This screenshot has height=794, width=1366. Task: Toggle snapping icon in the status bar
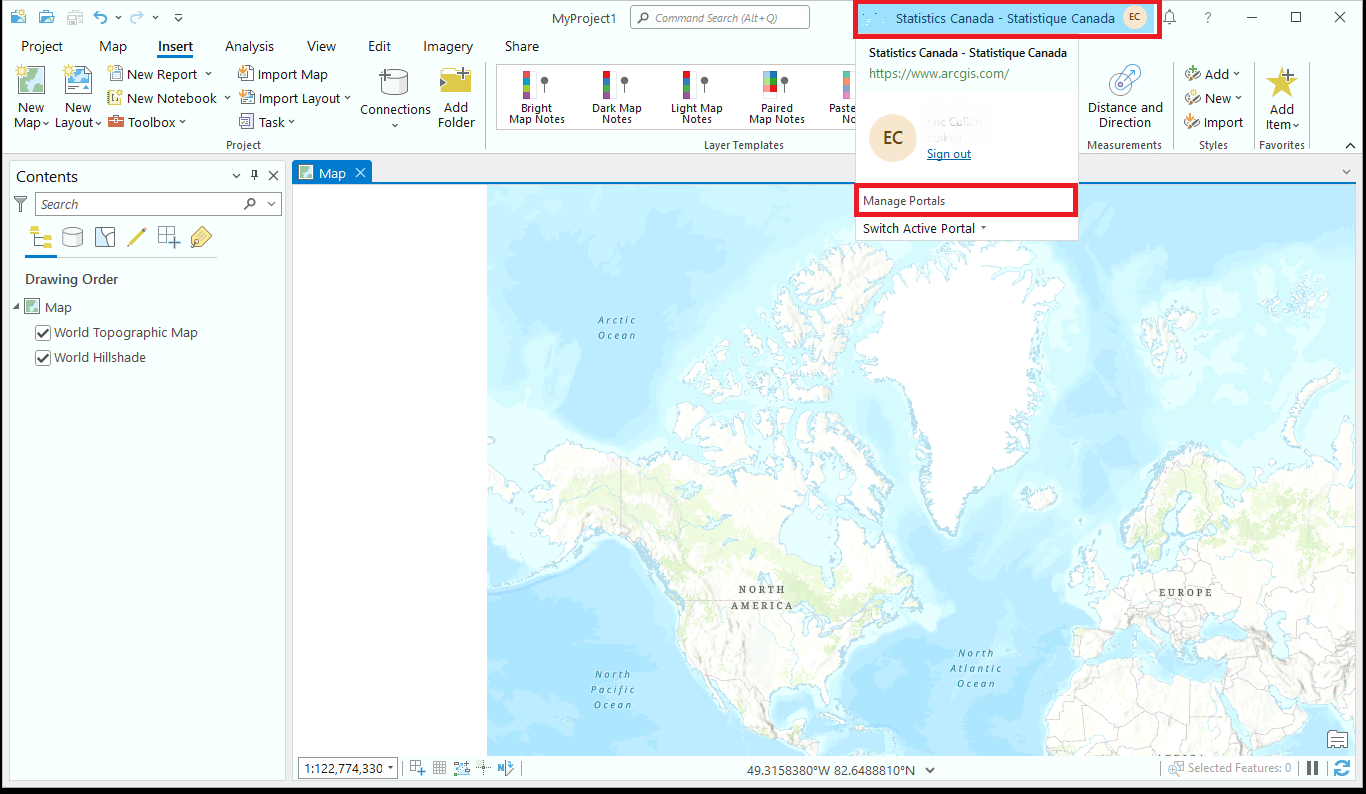tap(417, 768)
